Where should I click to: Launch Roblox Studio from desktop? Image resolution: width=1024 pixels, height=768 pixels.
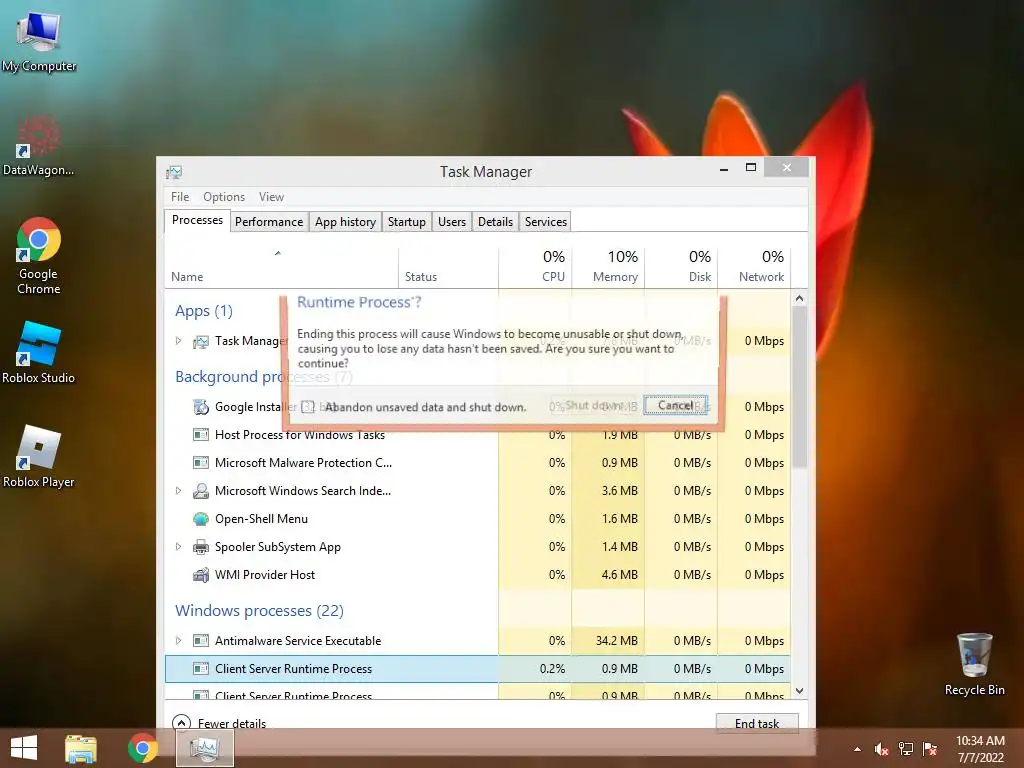coord(39,353)
